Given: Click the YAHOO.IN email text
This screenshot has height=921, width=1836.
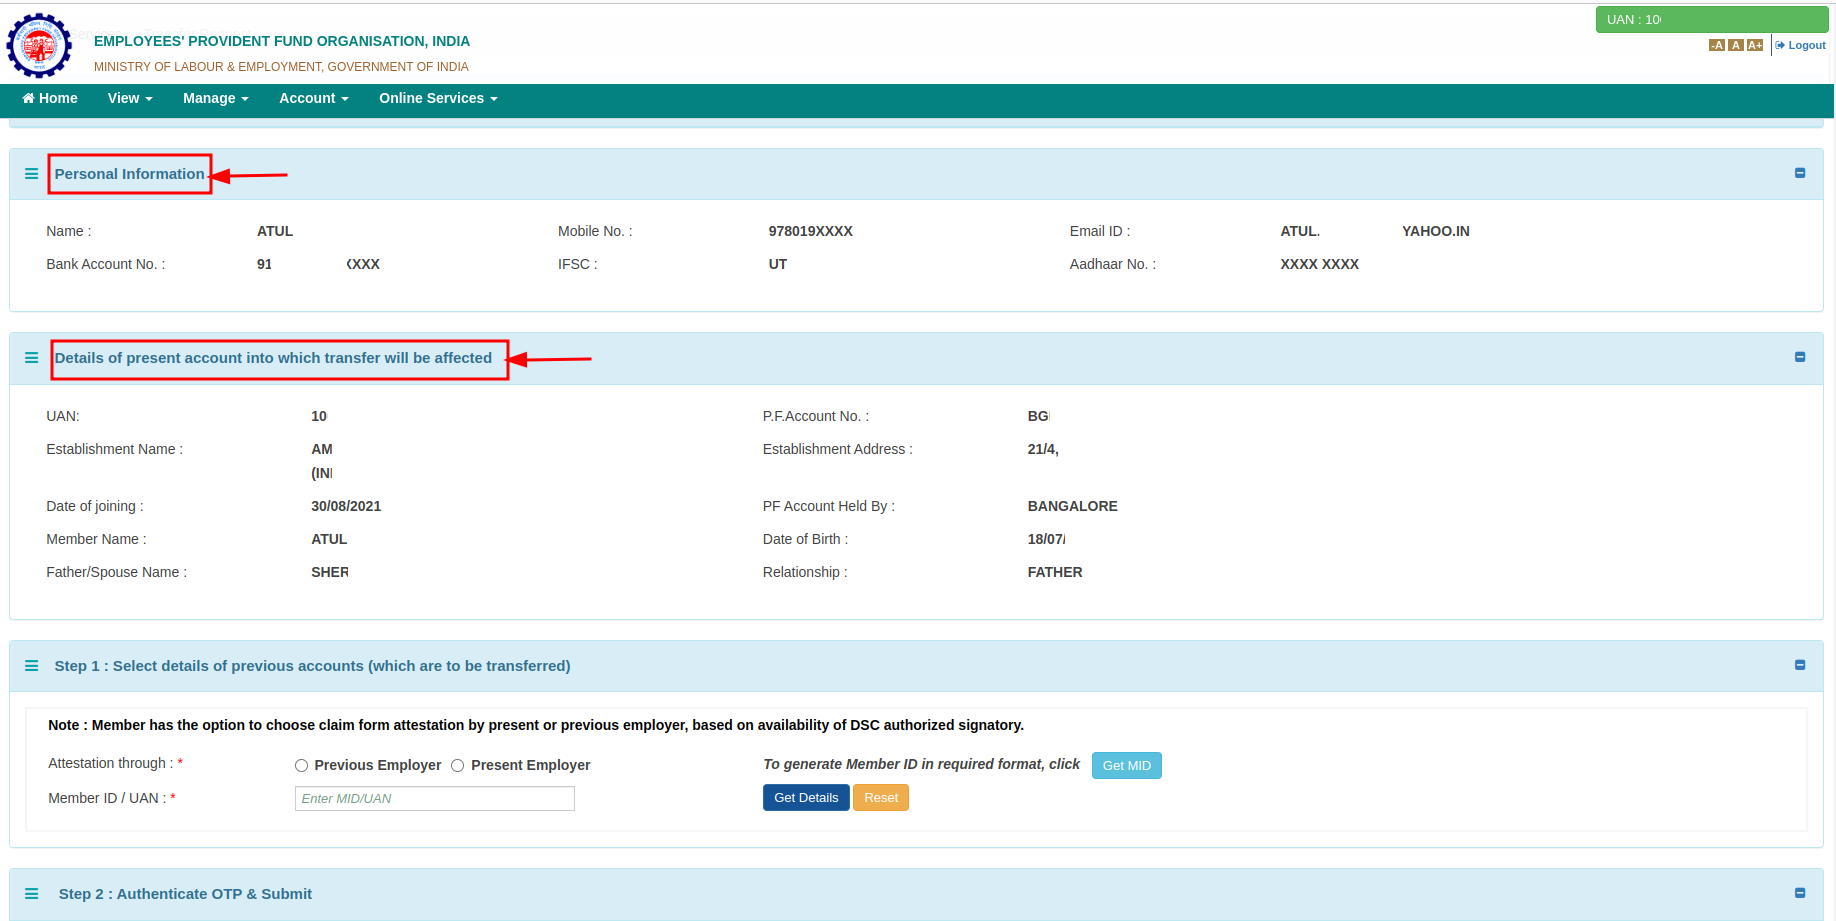Looking at the screenshot, I should click(x=1435, y=231).
